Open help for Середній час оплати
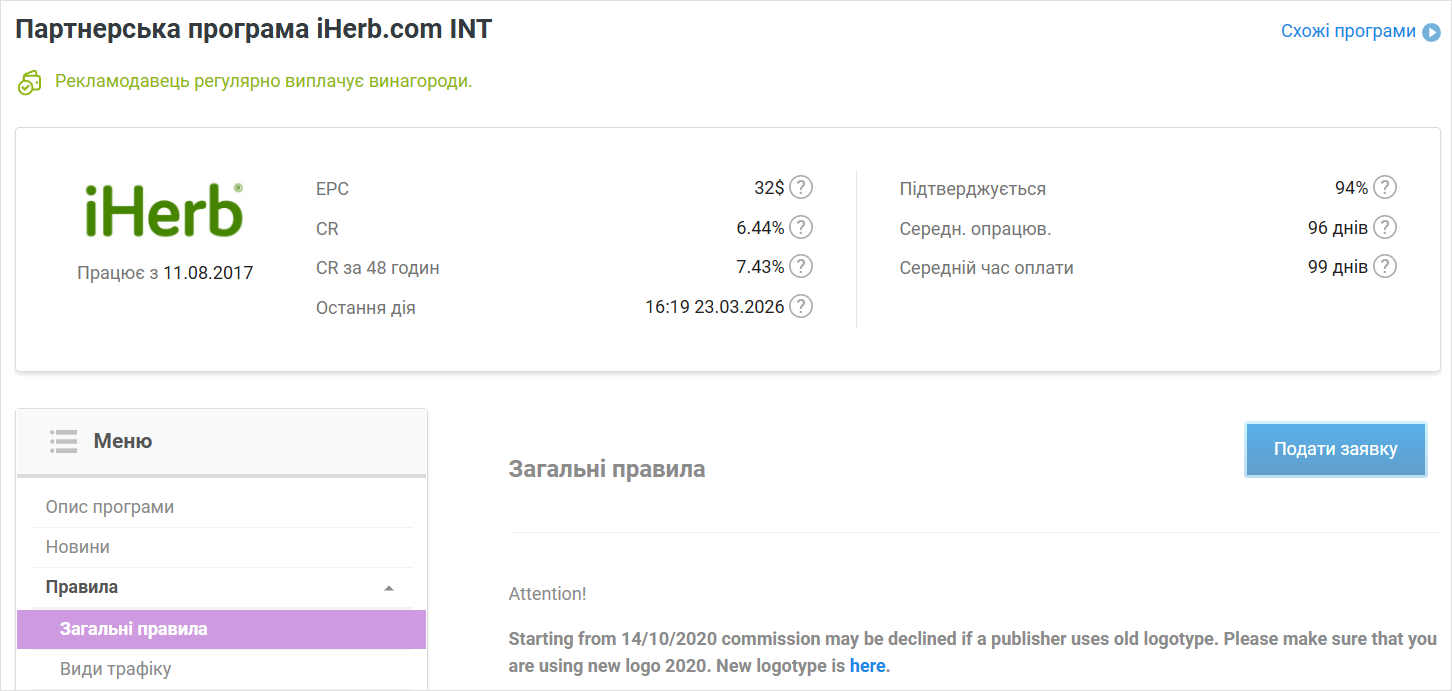Screen dimensions: 1452x691 pyautogui.click(x=1384, y=267)
